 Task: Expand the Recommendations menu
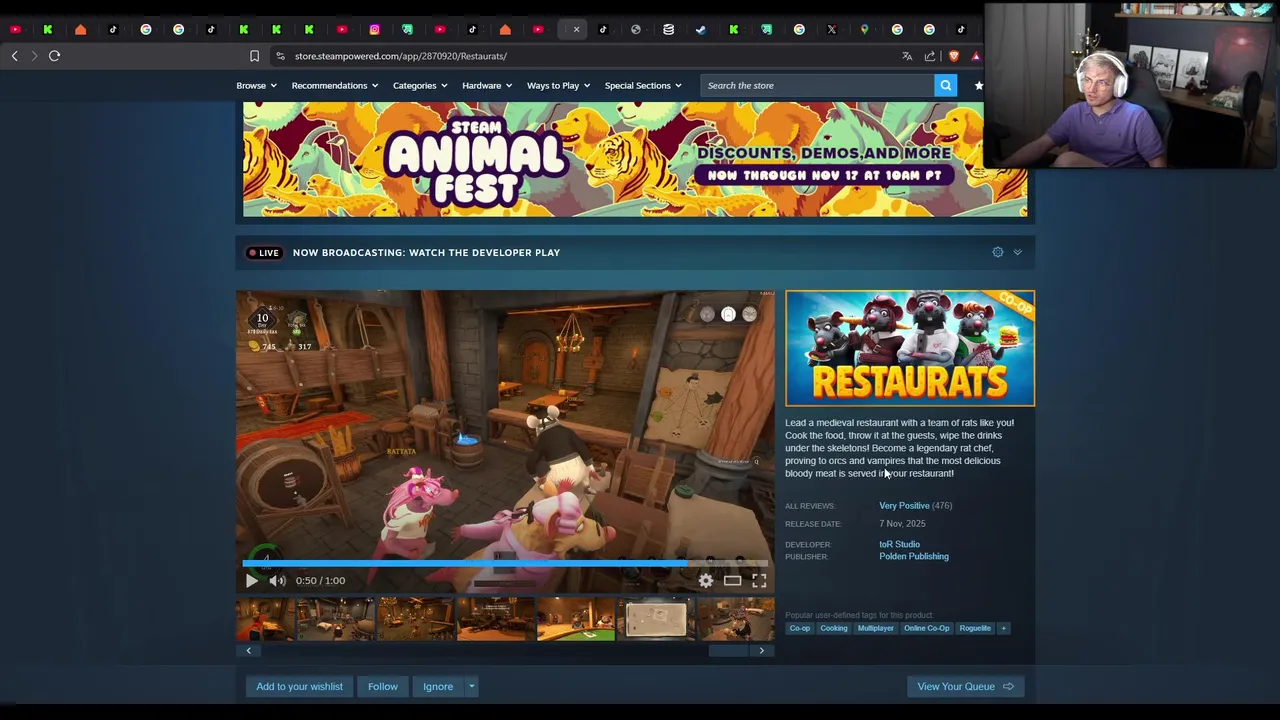tap(335, 85)
